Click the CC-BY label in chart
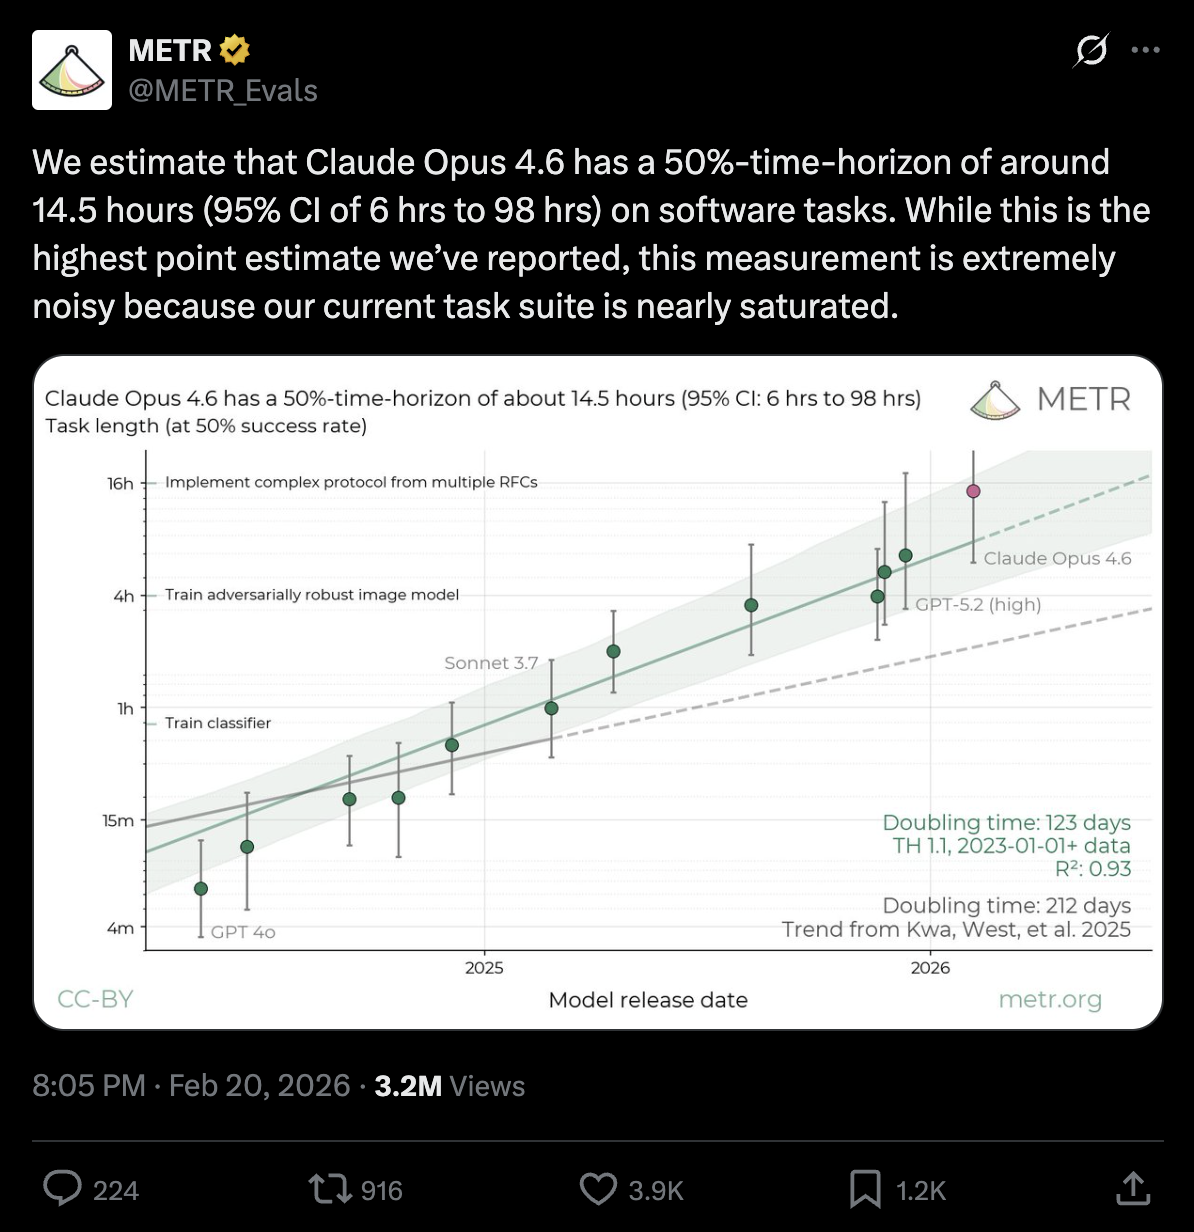 tap(95, 999)
